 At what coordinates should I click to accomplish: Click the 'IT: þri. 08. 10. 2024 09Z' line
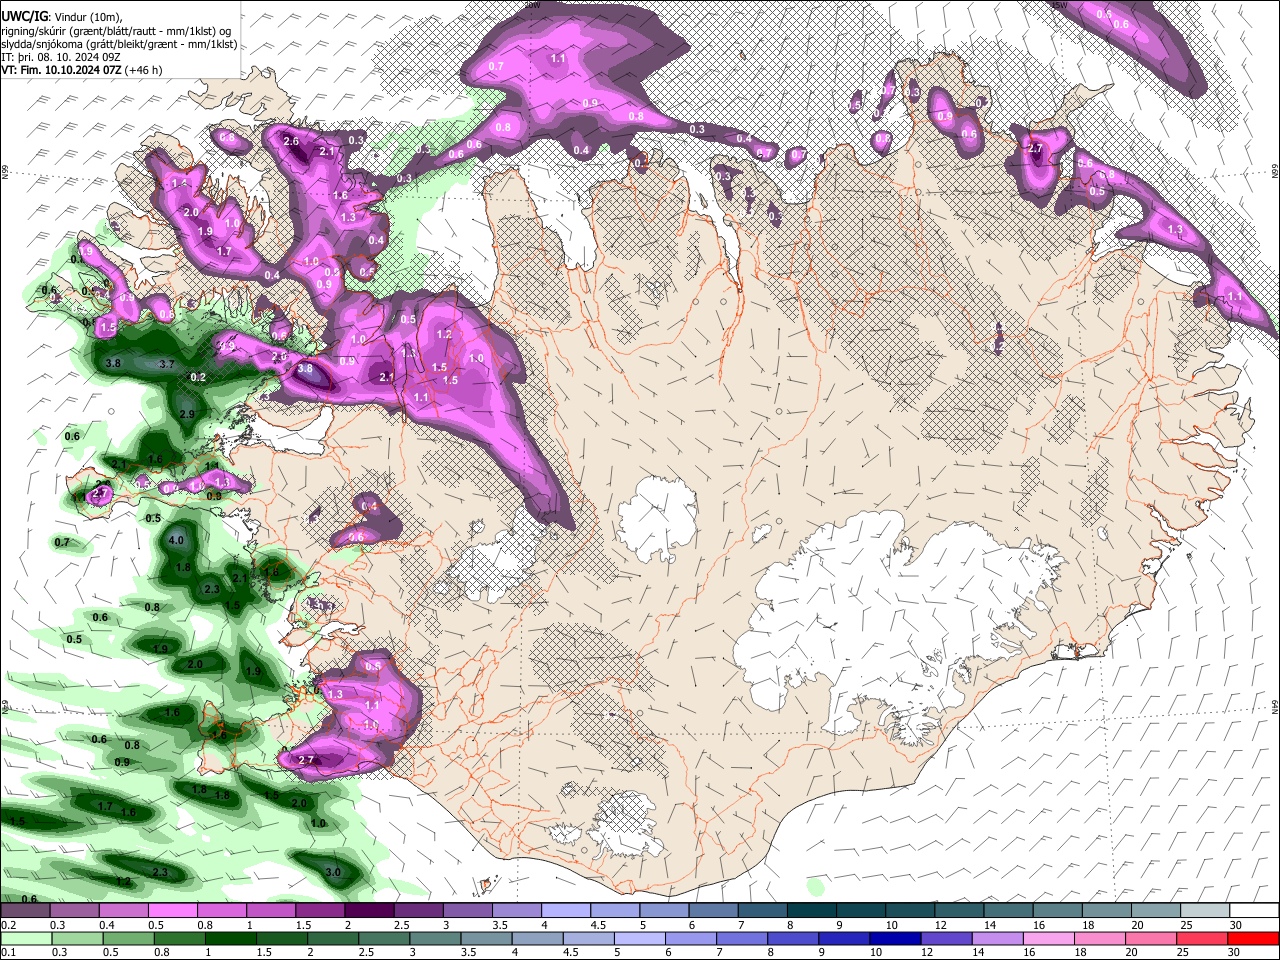tap(61, 57)
